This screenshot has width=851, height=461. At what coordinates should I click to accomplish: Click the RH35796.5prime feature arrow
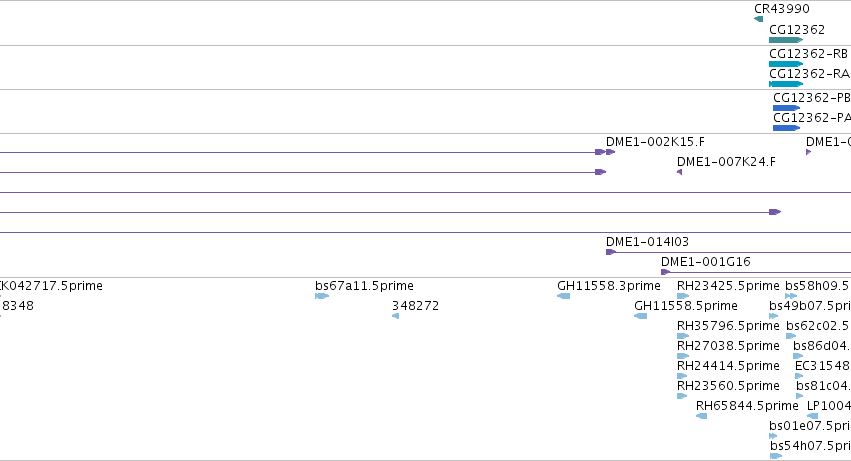[683, 336]
